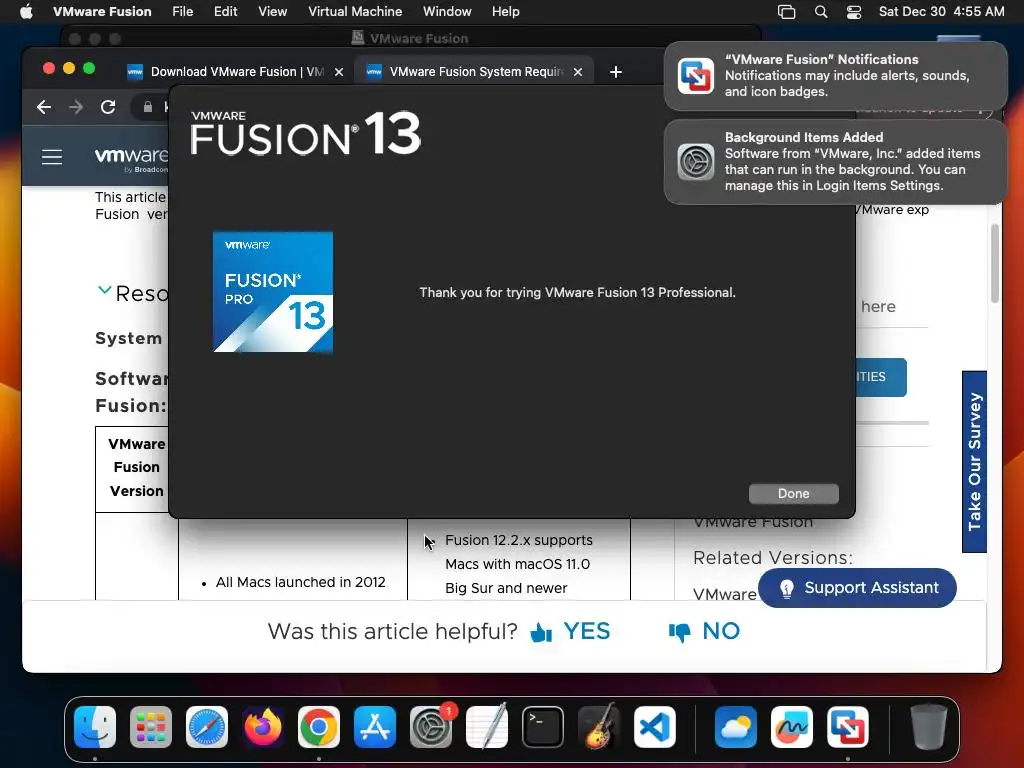Click the VMware by Broadcom logo
This screenshot has height=768, width=1024.
(x=131, y=159)
